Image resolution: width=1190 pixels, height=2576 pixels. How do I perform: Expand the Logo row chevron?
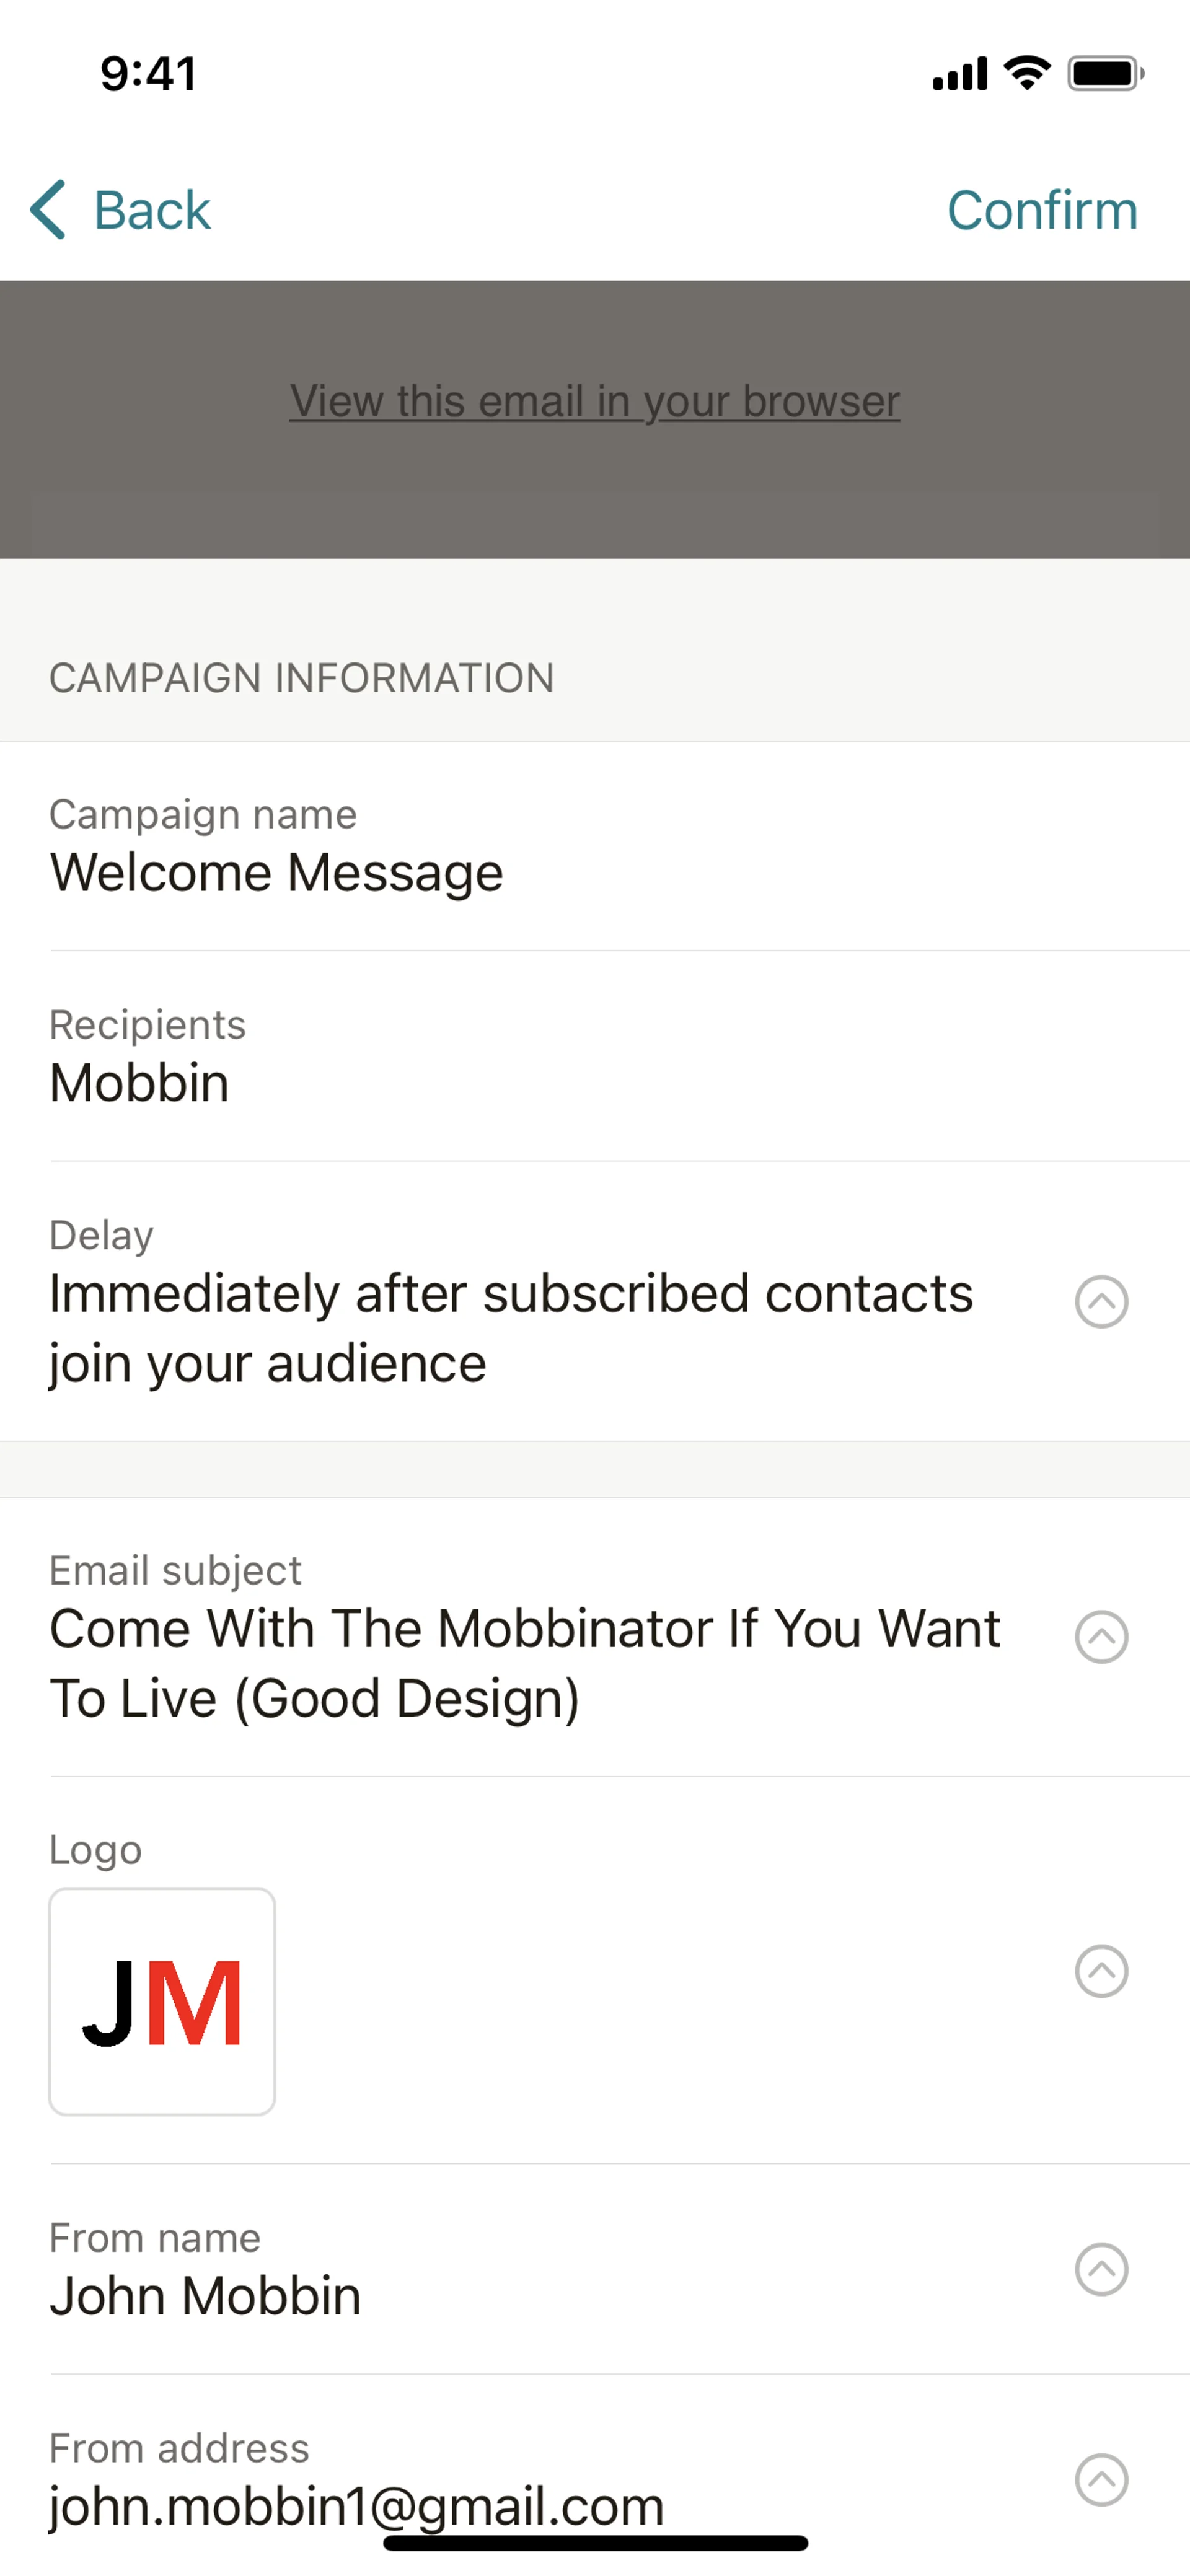pyautogui.click(x=1101, y=1971)
